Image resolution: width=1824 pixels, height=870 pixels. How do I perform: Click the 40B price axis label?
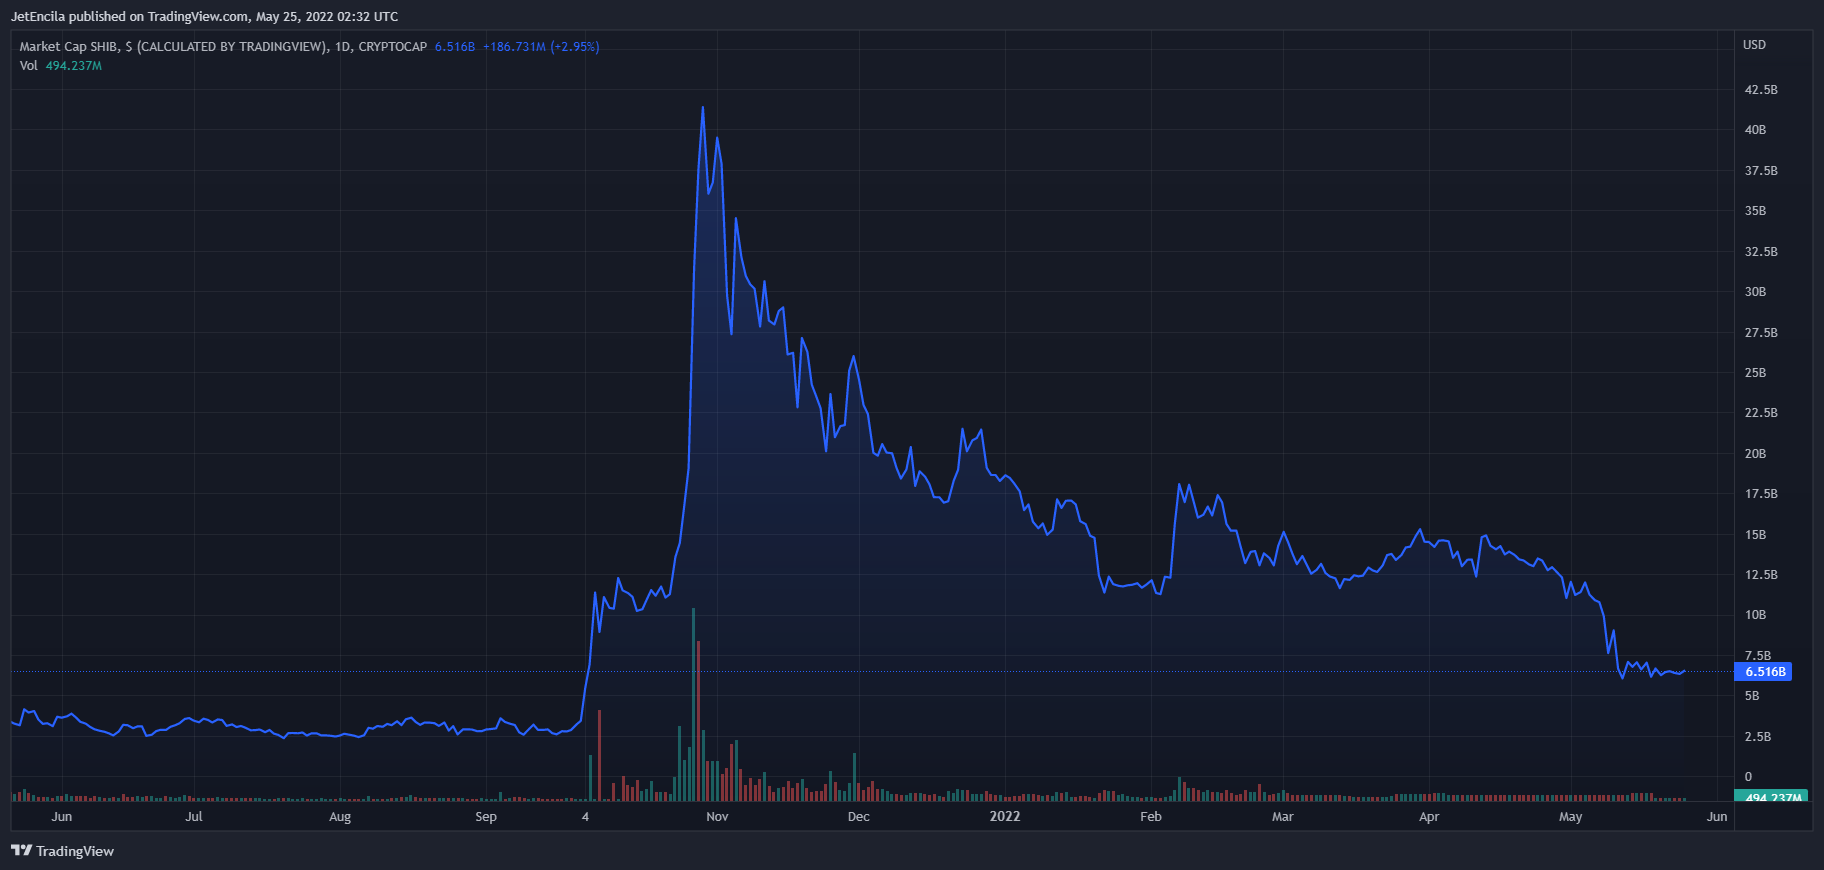click(1755, 130)
